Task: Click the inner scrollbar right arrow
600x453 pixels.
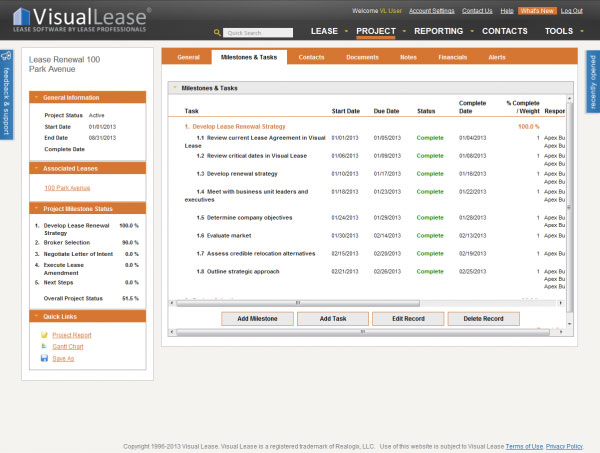Action: tap(561, 303)
